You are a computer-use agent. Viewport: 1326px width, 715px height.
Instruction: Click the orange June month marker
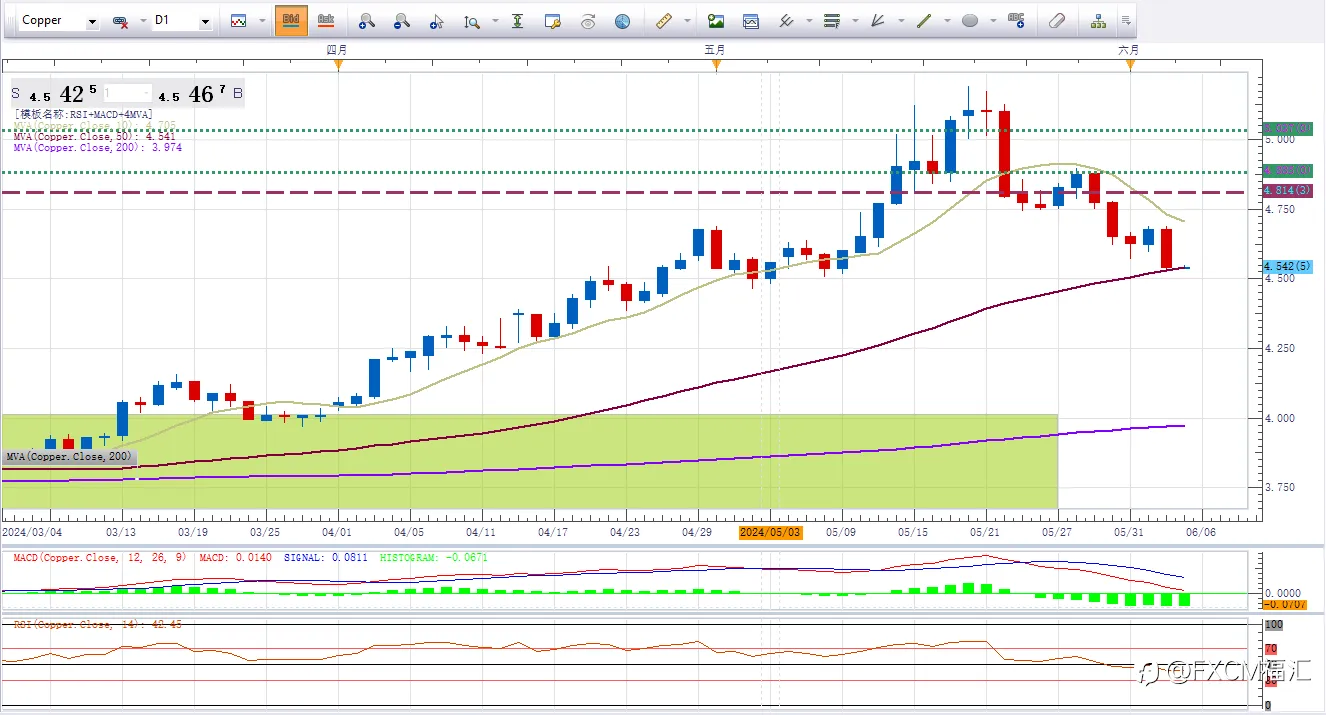point(1130,65)
